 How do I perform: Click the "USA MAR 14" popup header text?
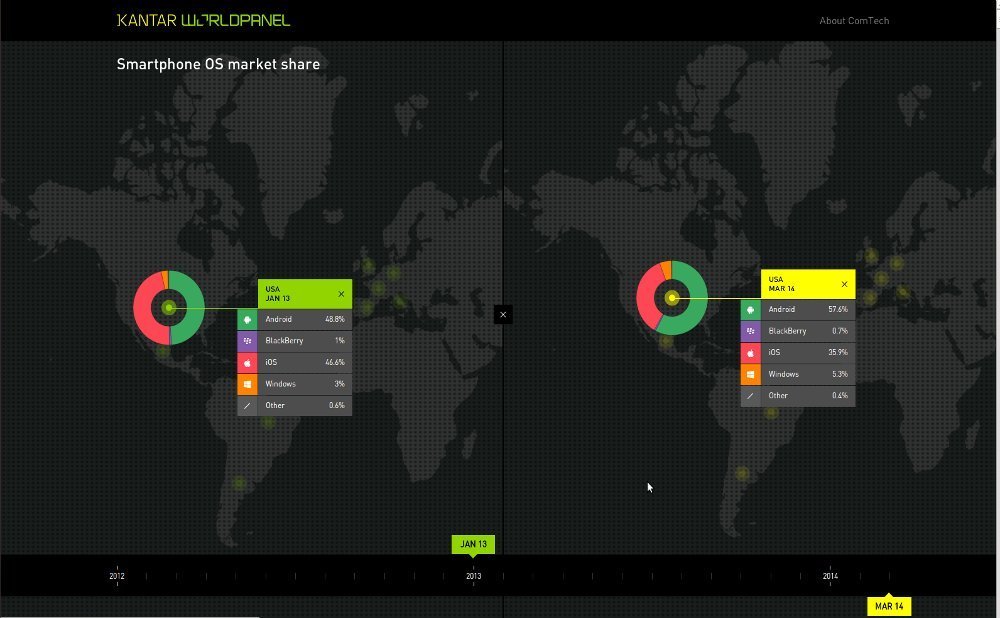coord(781,284)
